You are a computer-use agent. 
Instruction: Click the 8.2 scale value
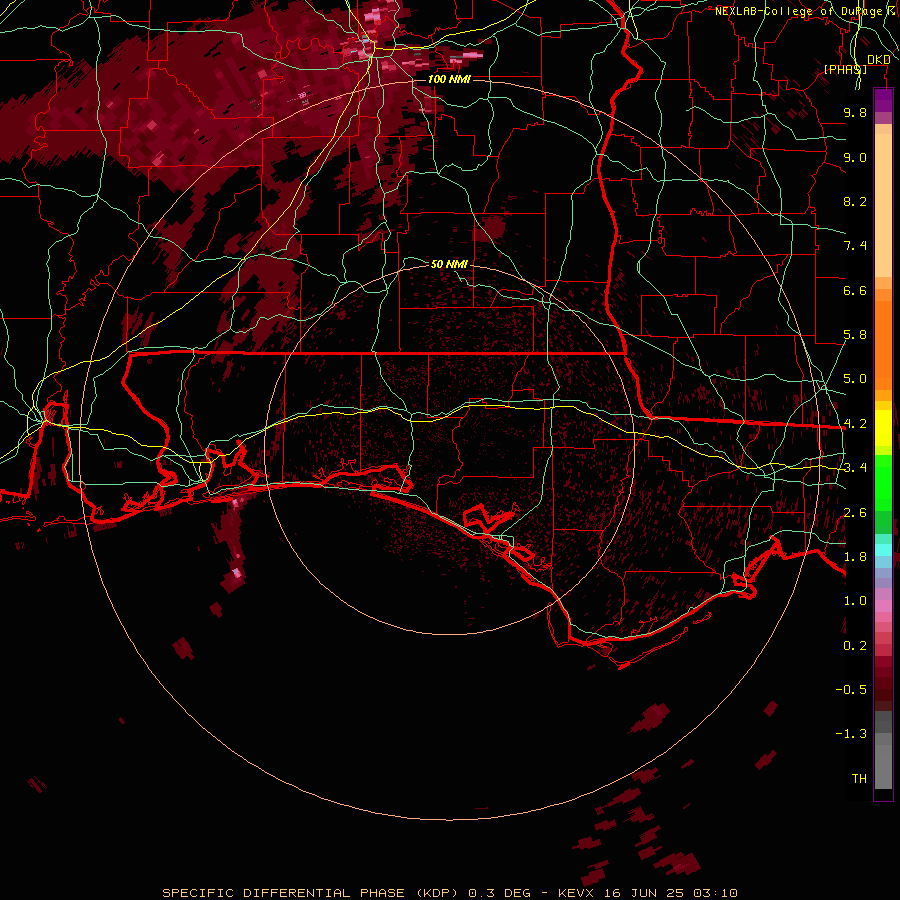855,201
